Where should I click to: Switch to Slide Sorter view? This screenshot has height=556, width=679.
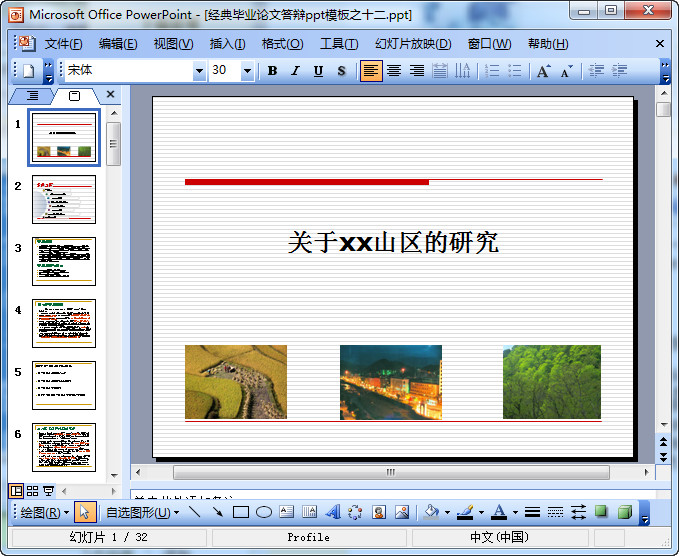[x=32, y=491]
